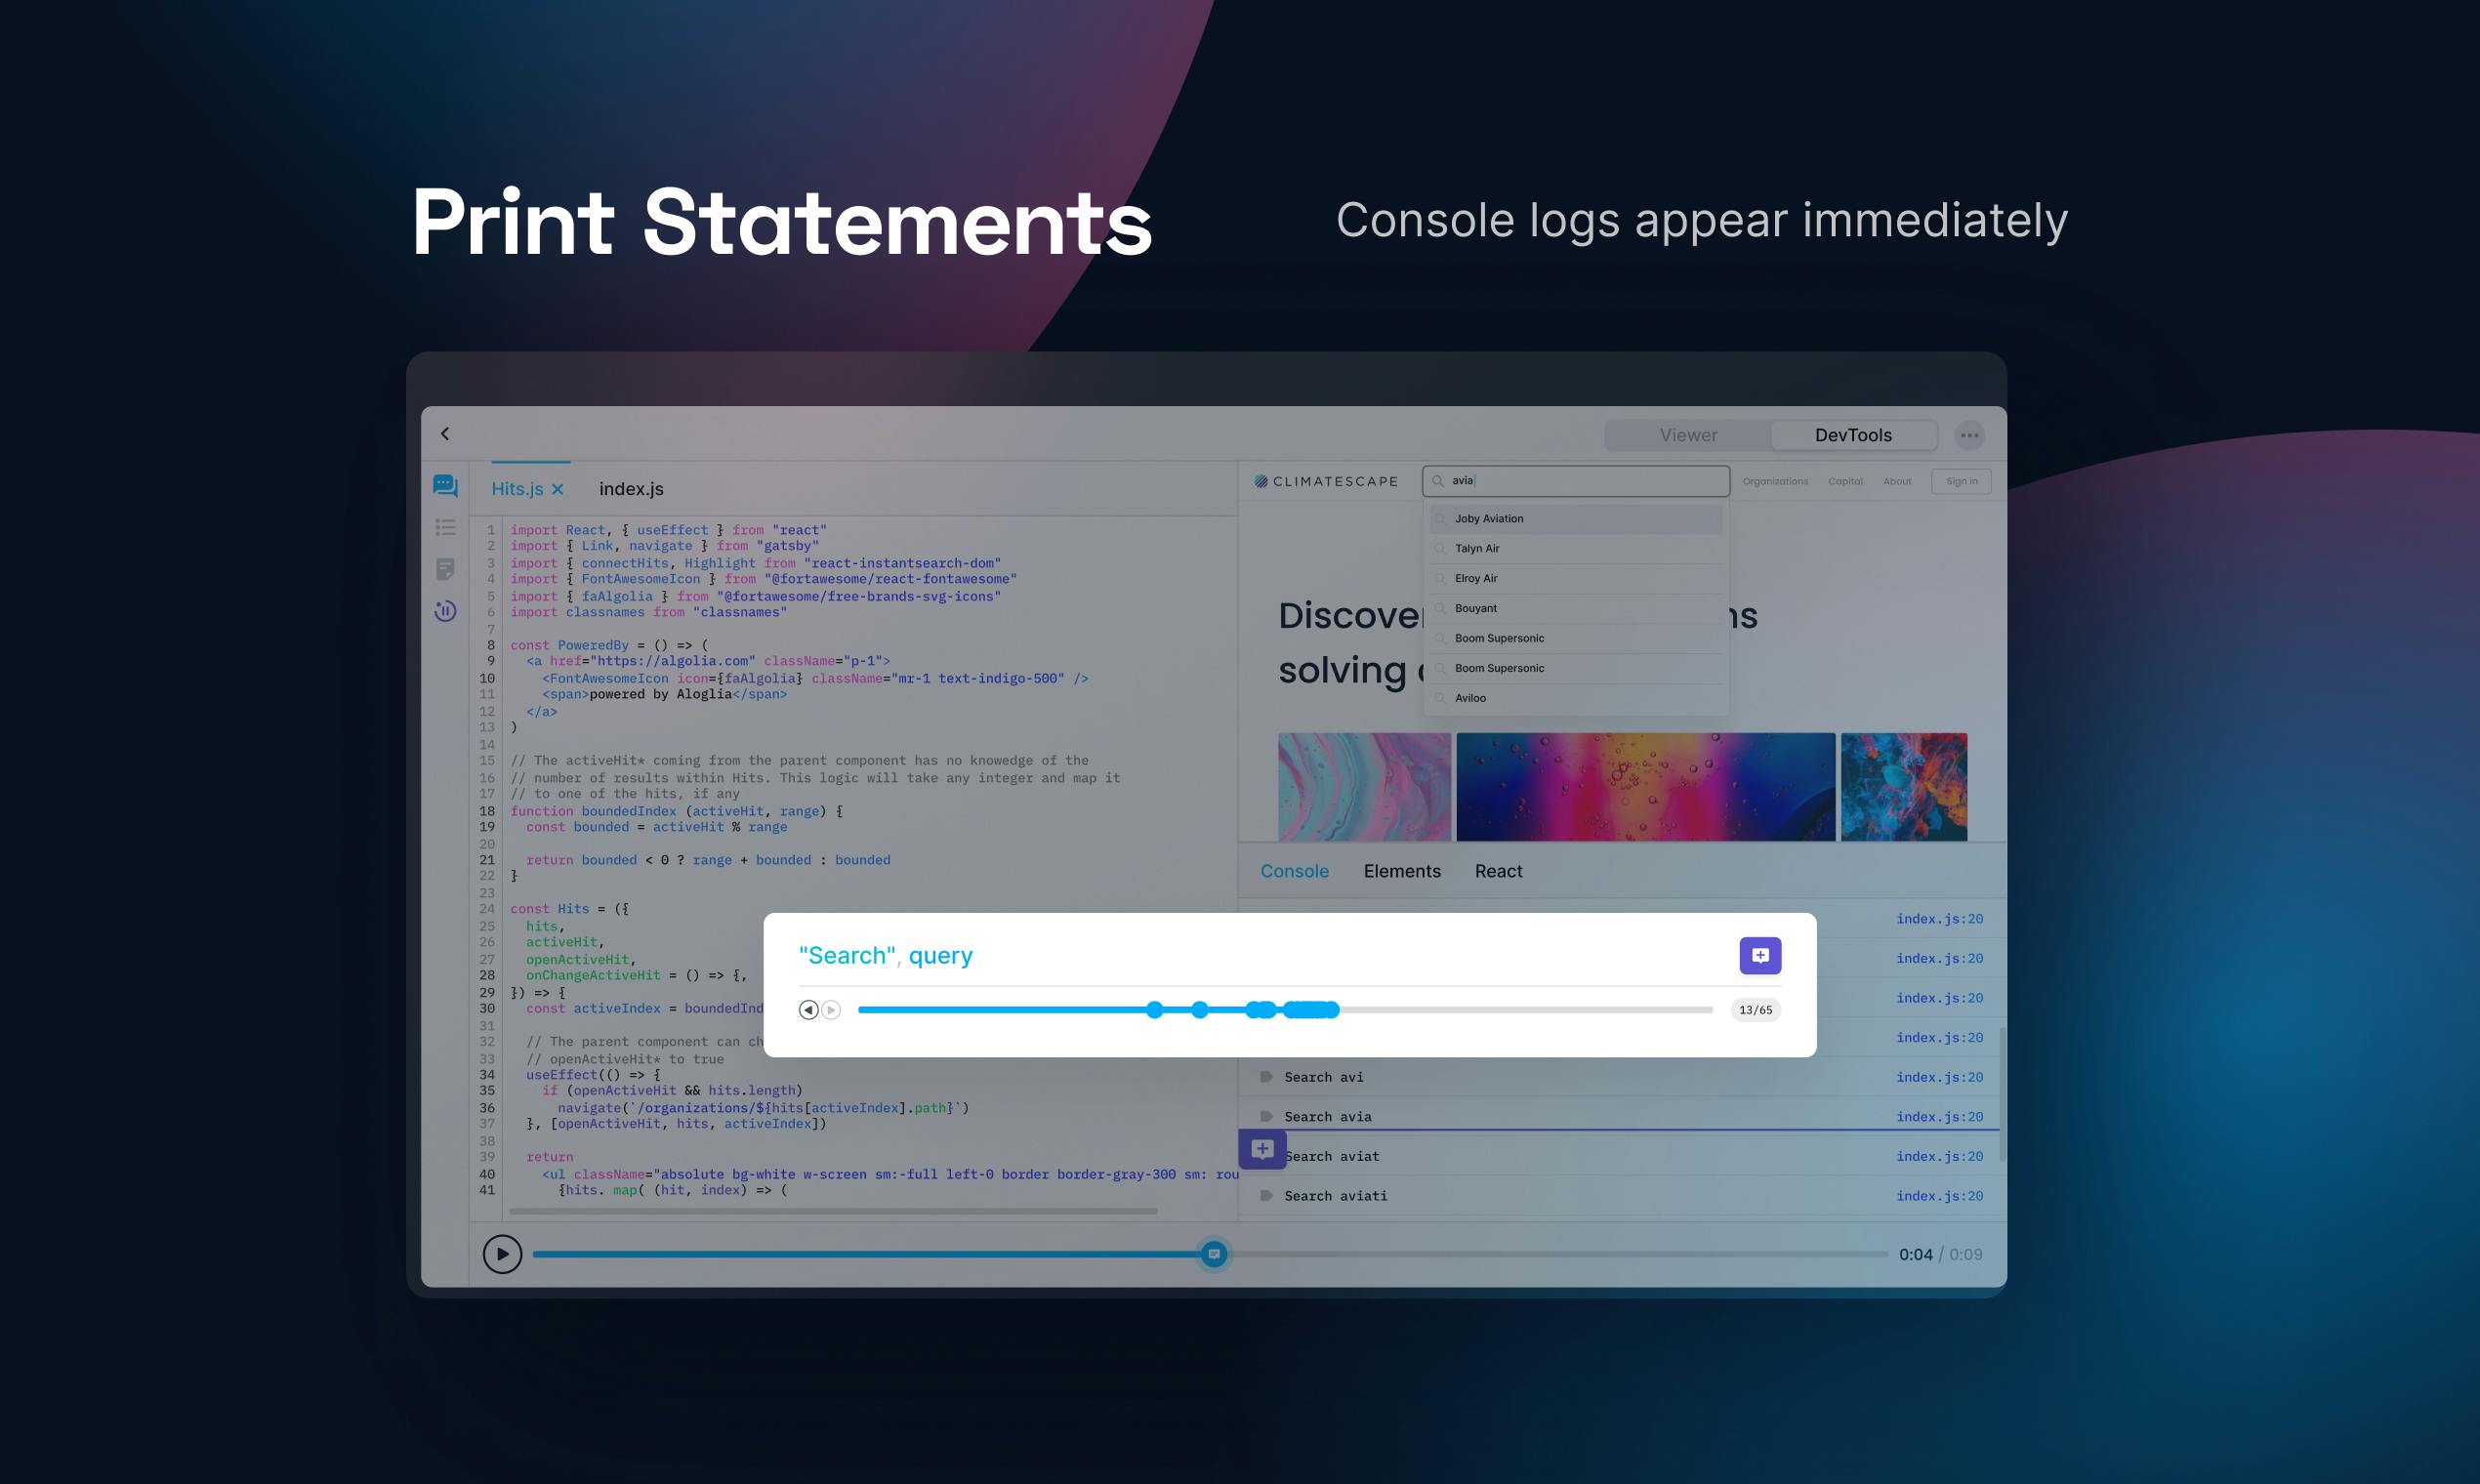Seek on the main playback timeline bar

point(1210,1254)
